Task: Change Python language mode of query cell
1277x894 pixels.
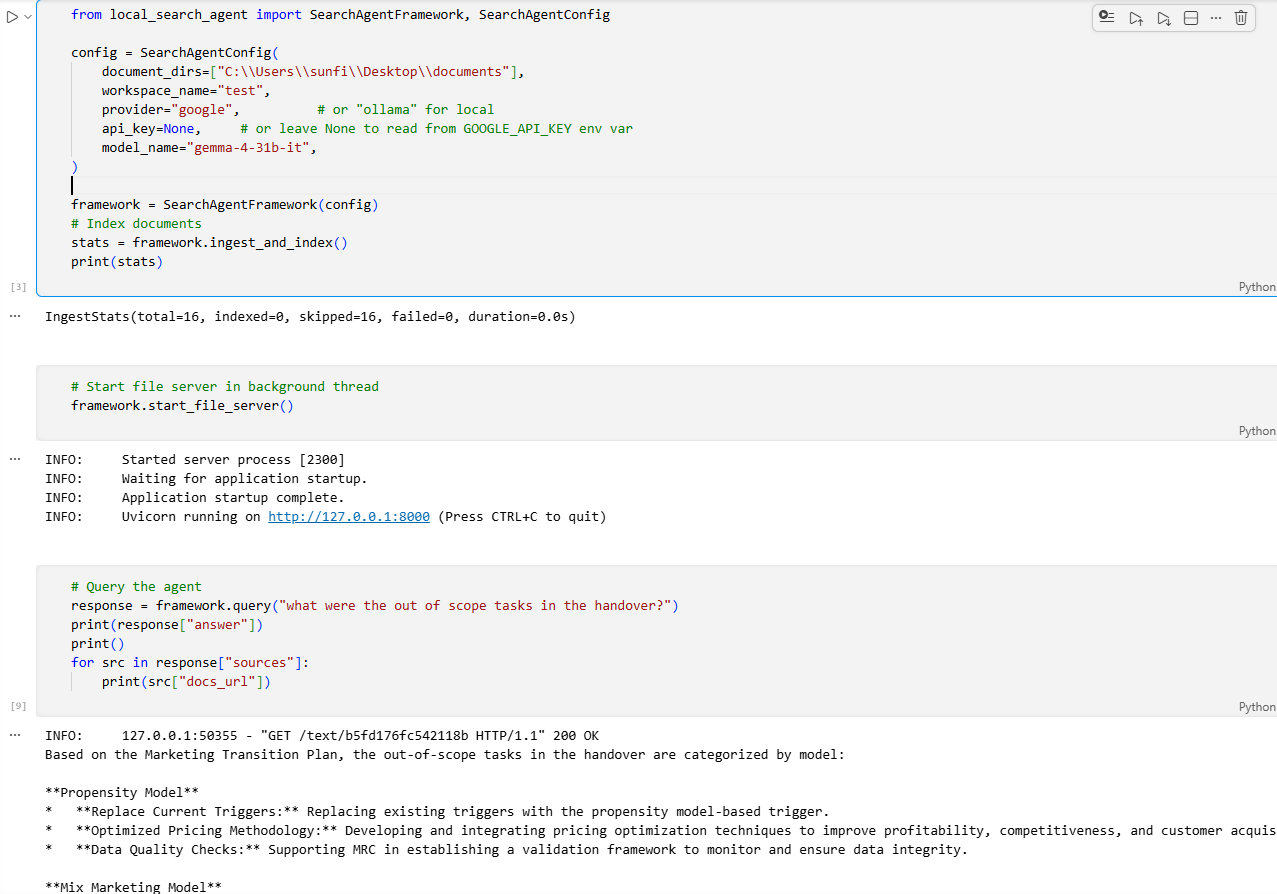Action: 1257,707
